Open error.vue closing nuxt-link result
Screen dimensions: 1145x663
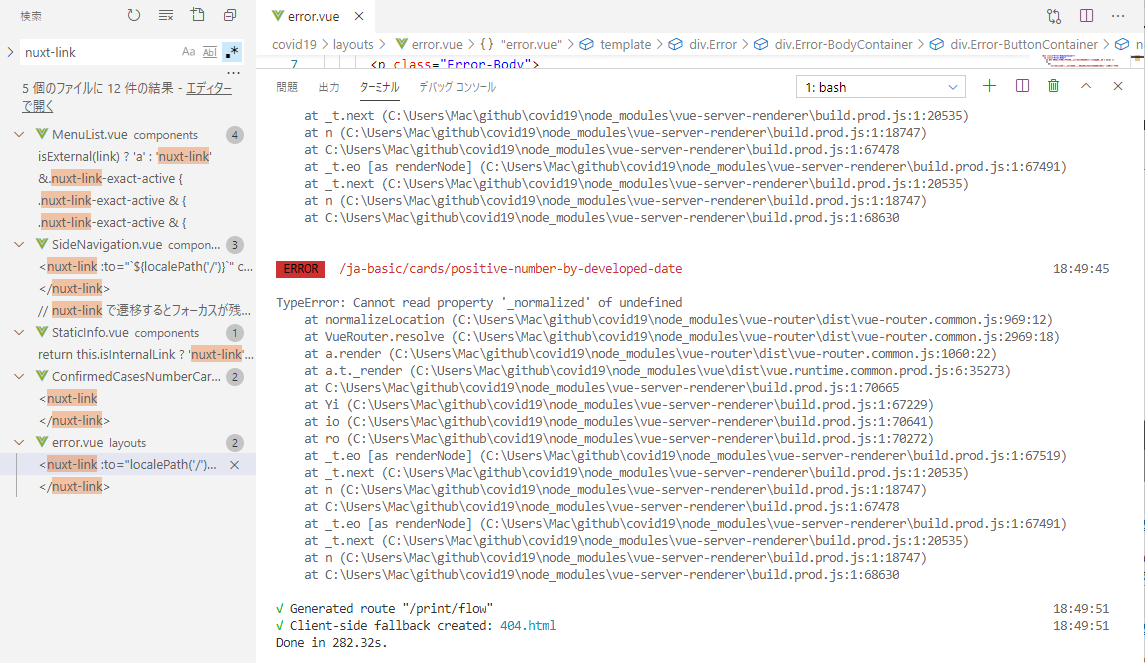tap(74, 486)
